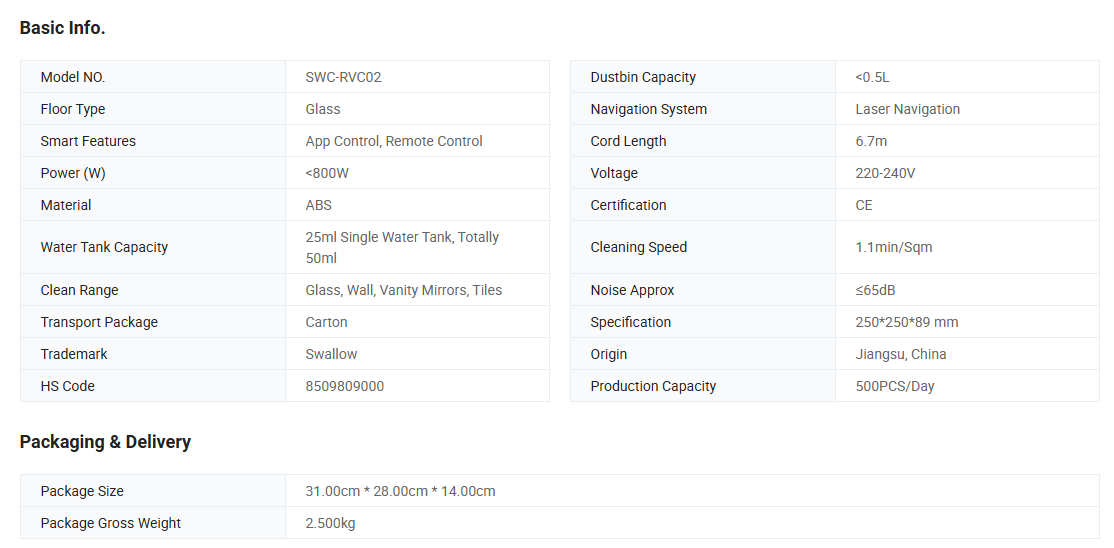Click the Cord Length value 6.7m
This screenshot has height=548, width=1114.
coord(871,141)
